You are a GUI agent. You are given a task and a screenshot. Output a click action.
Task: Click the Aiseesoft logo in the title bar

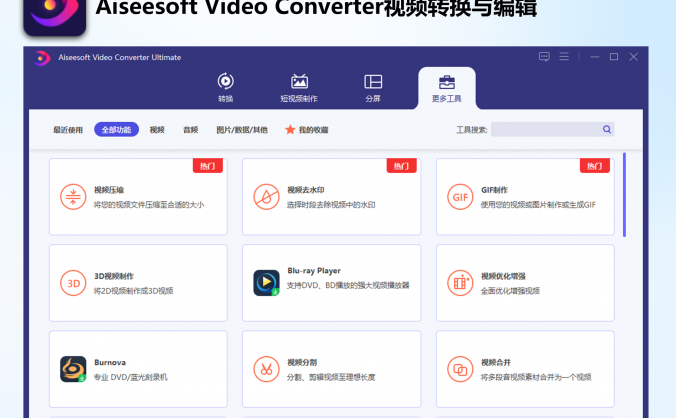click(x=42, y=58)
